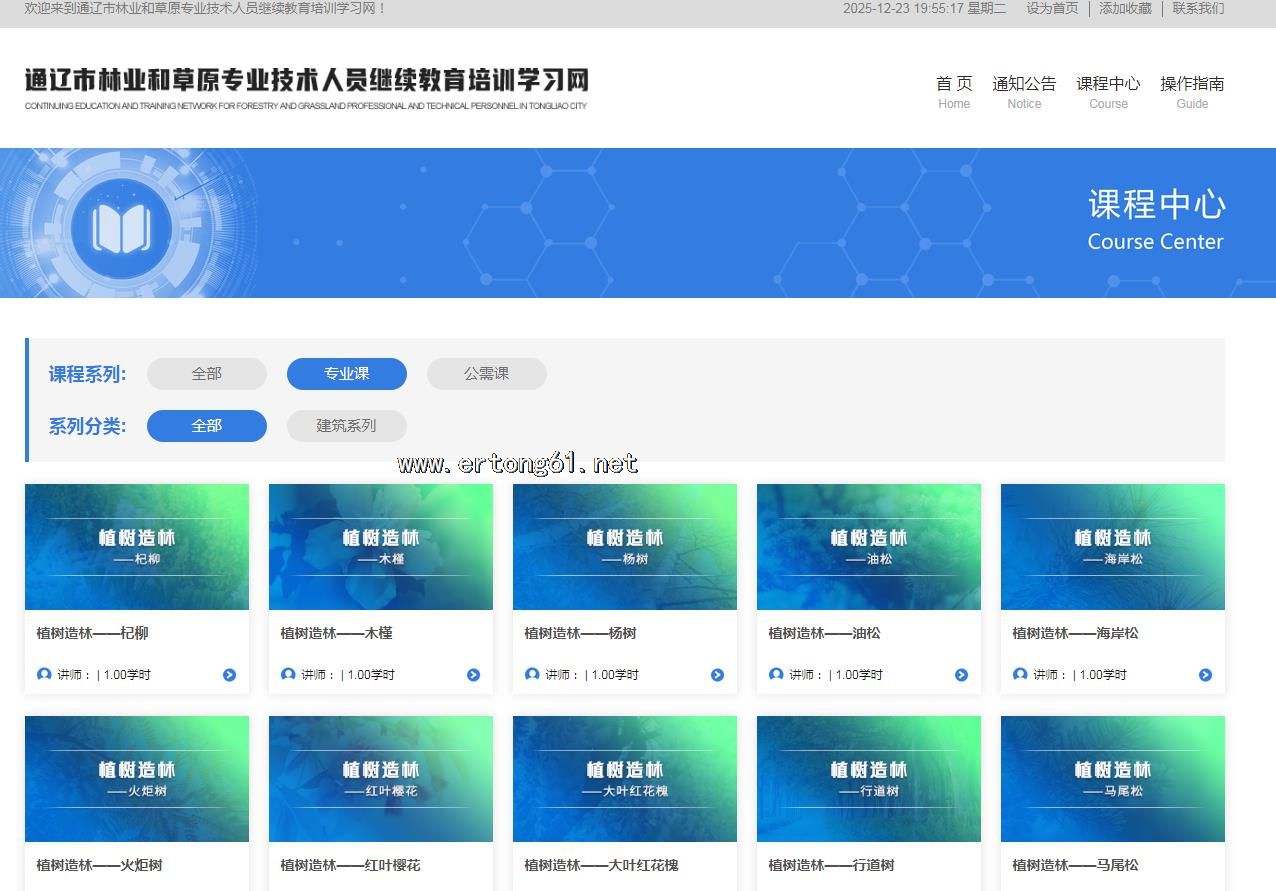Filter by 建筑系列 category
Image resolution: width=1276 pixels, height=891 pixels.
tap(347, 426)
